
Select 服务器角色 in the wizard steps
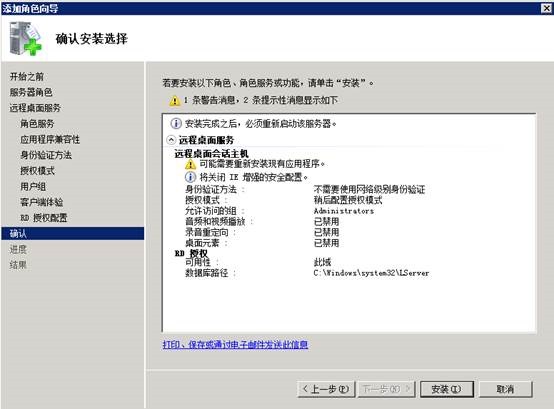(x=31, y=93)
